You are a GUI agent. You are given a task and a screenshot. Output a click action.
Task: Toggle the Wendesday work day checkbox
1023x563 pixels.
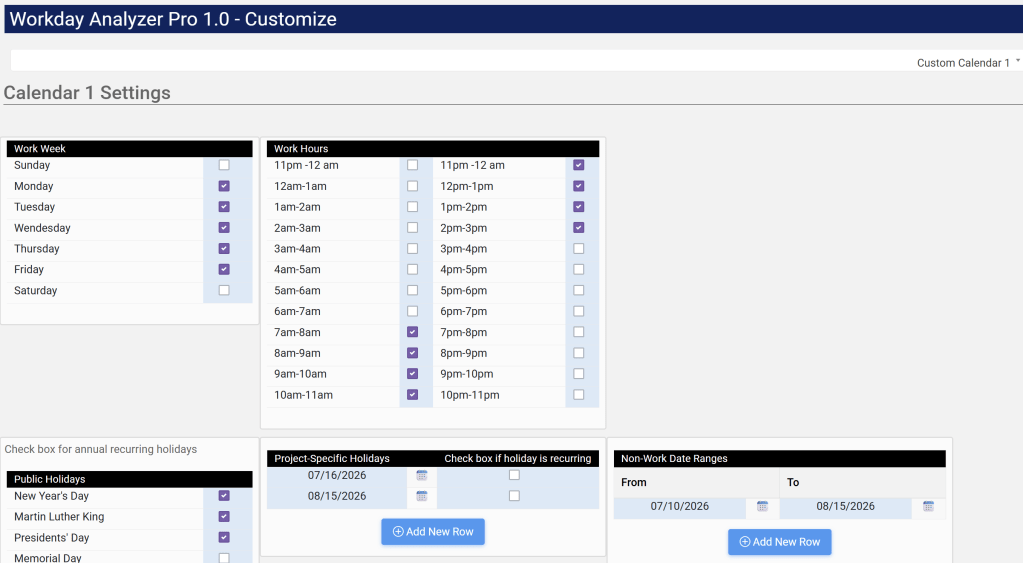coord(224,228)
